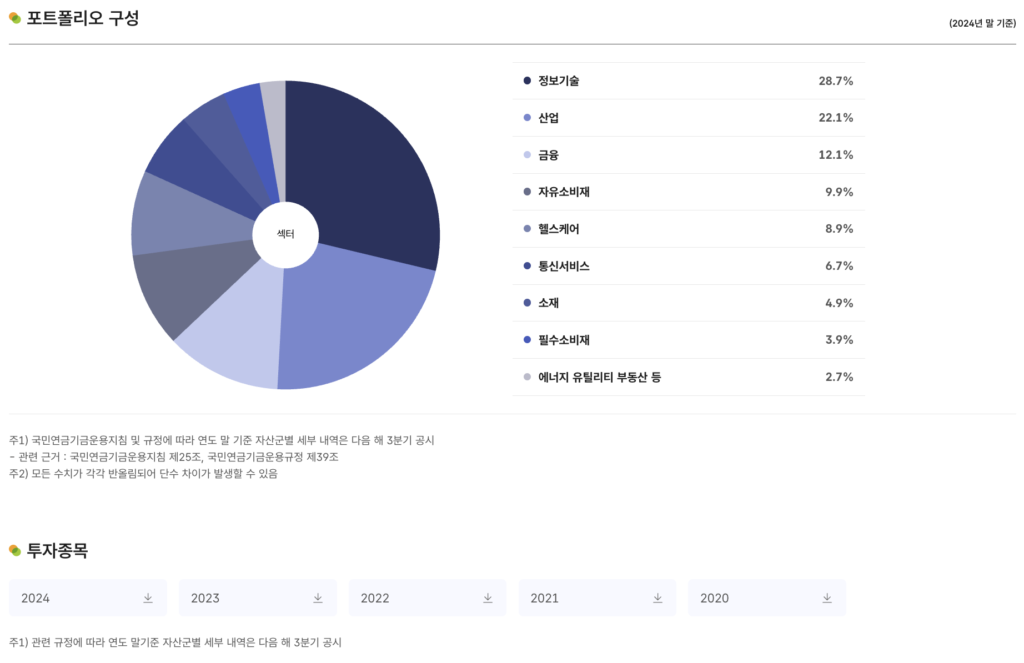1024x663 pixels.
Task: Click the 섹터 center label of chart
Action: 285,235
